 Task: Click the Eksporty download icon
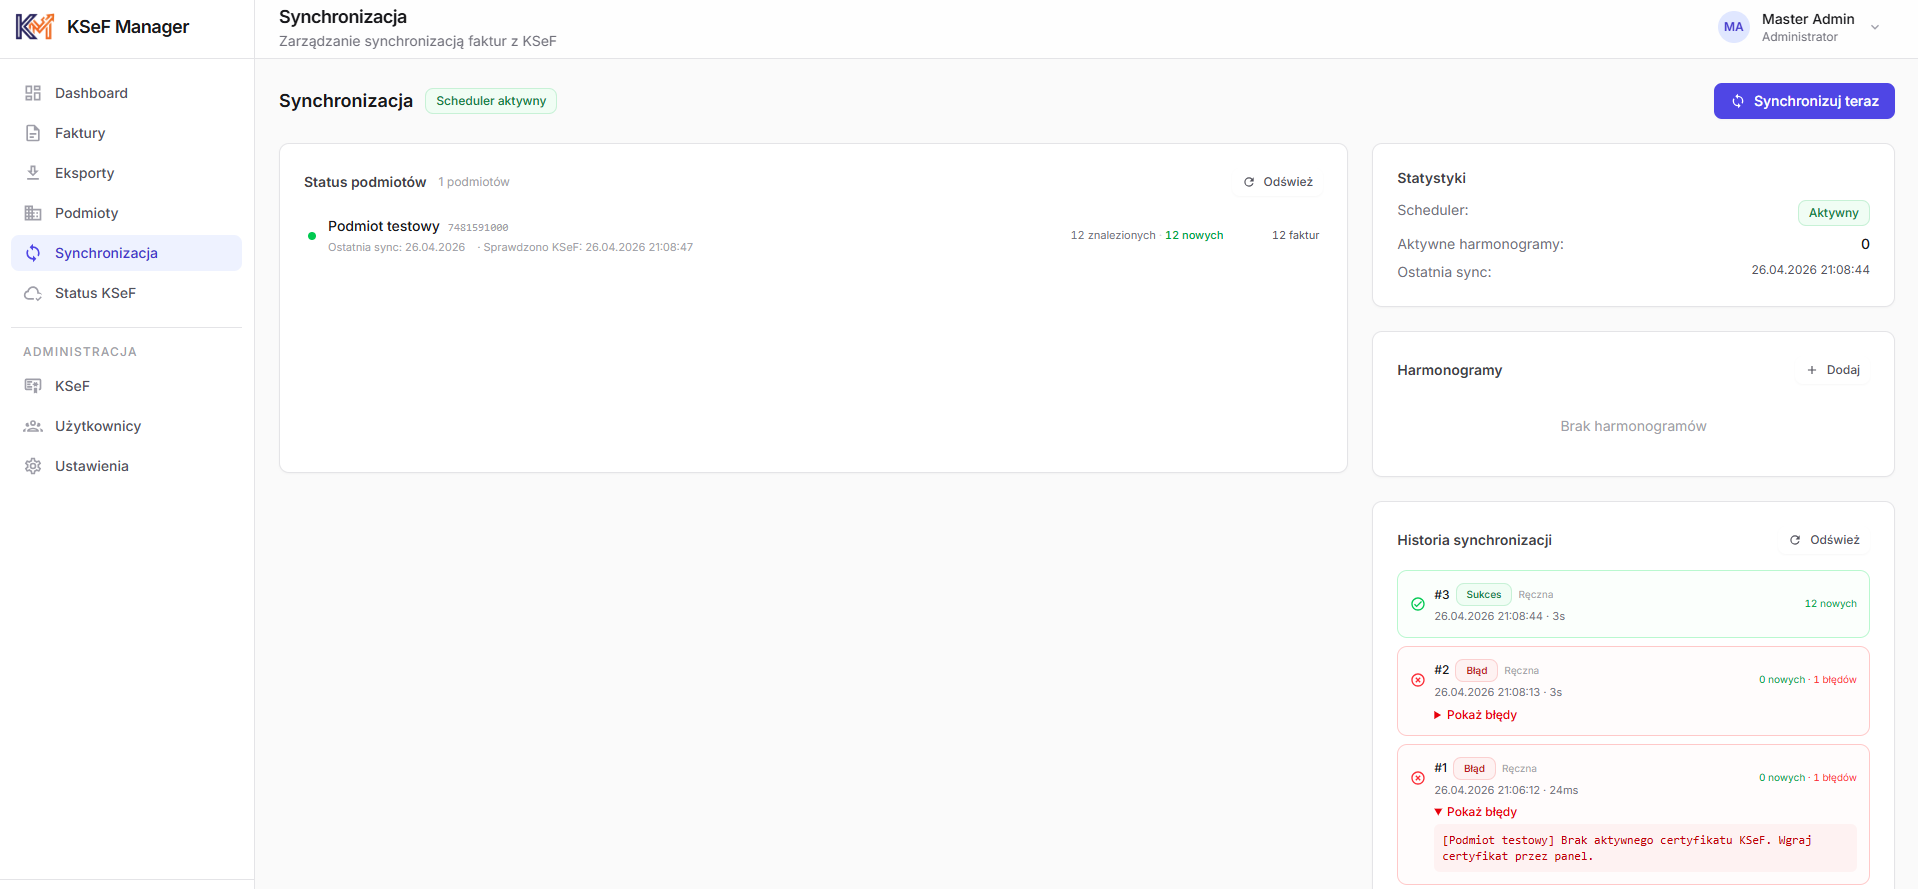coord(33,173)
